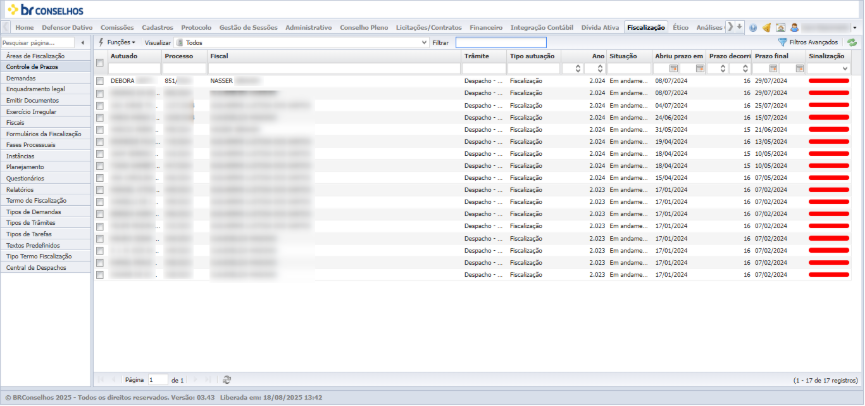The width and height of the screenshot is (865, 406).
Task: Collapse the sidebar with the triangle arrow
Action: [x=83, y=42]
